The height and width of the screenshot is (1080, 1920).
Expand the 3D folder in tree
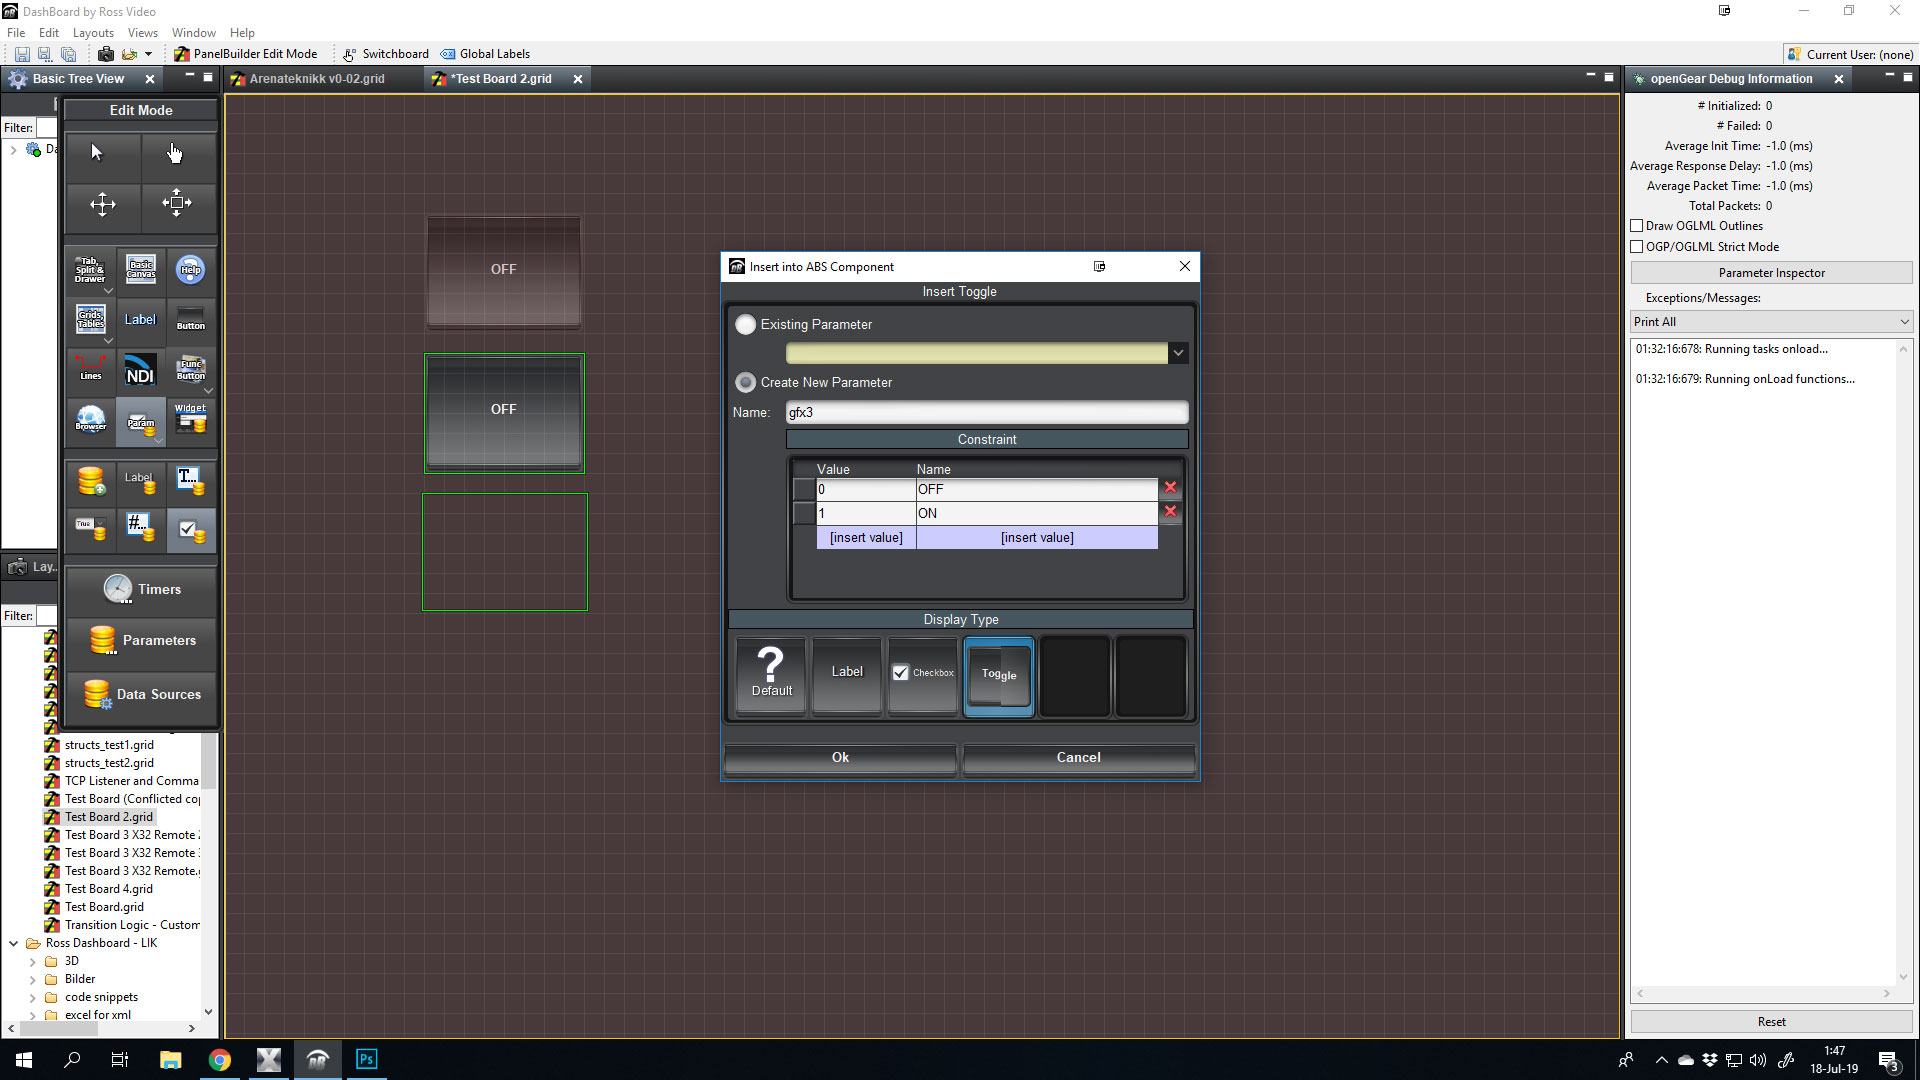click(33, 962)
